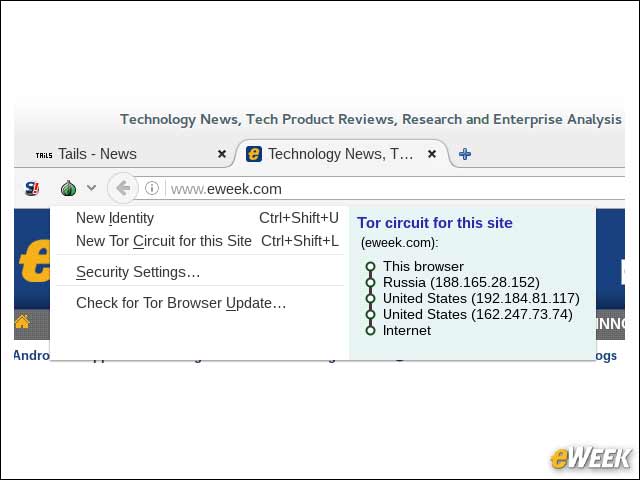640x480 pixels.
Task: Click Tor circuit for this site heading
Action: (x=435, y=223)
